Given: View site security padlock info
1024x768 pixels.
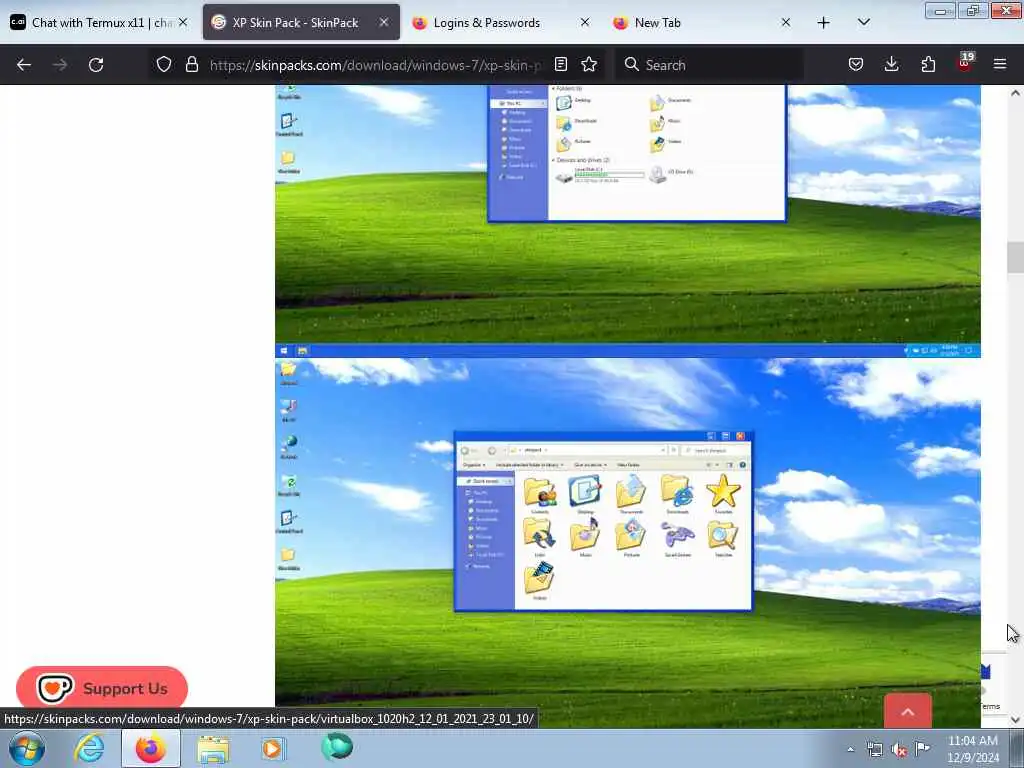Looking at the screenshot, I should click(191, 64).
